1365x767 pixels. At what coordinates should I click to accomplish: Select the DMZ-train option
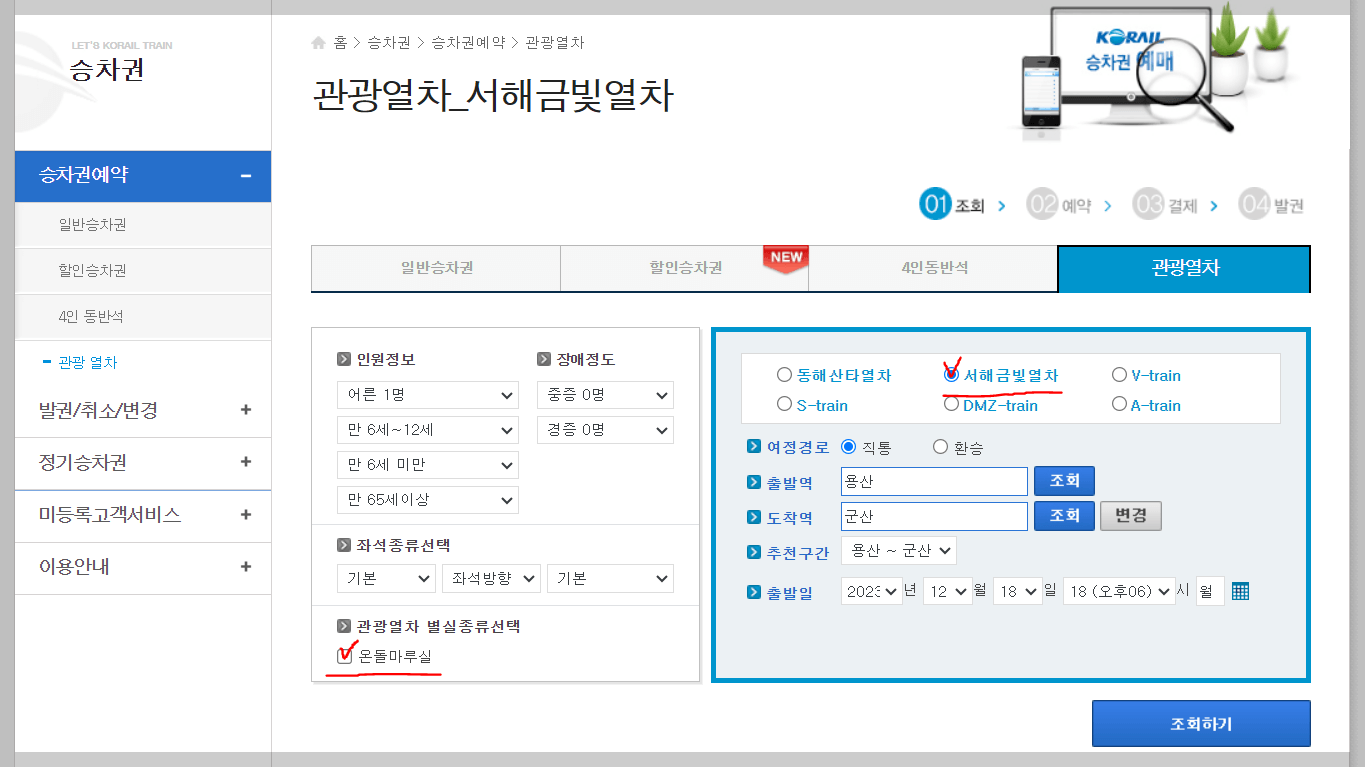951,404
